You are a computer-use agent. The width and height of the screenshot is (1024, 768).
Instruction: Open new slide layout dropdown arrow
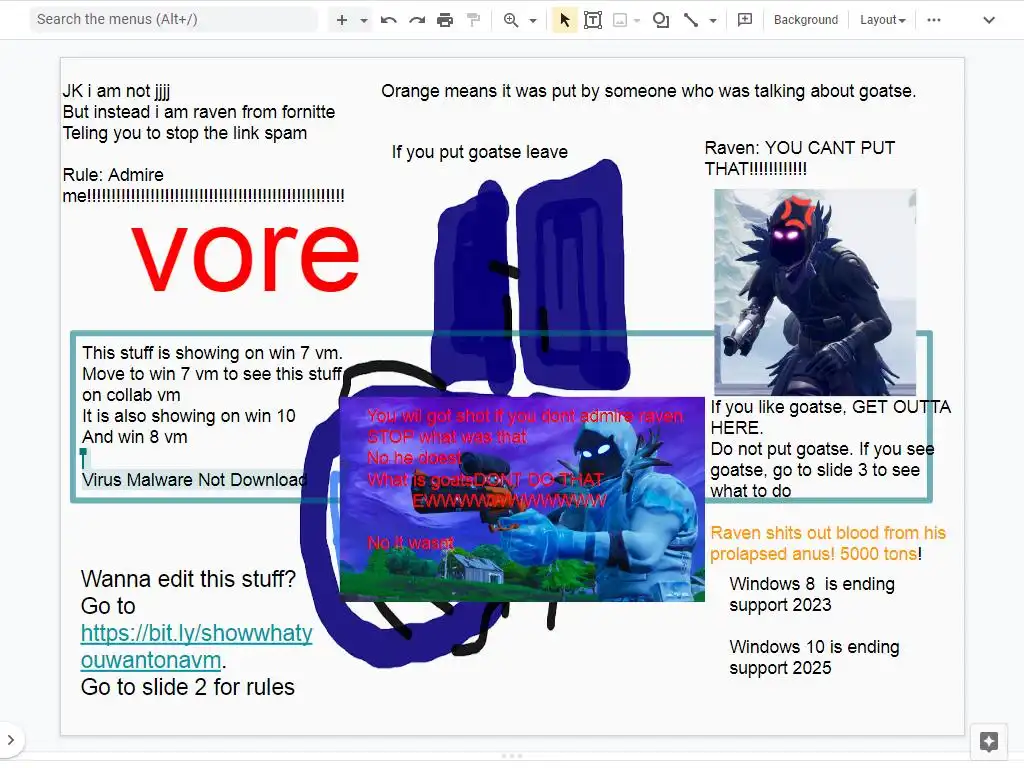click(x=364, y=20)
